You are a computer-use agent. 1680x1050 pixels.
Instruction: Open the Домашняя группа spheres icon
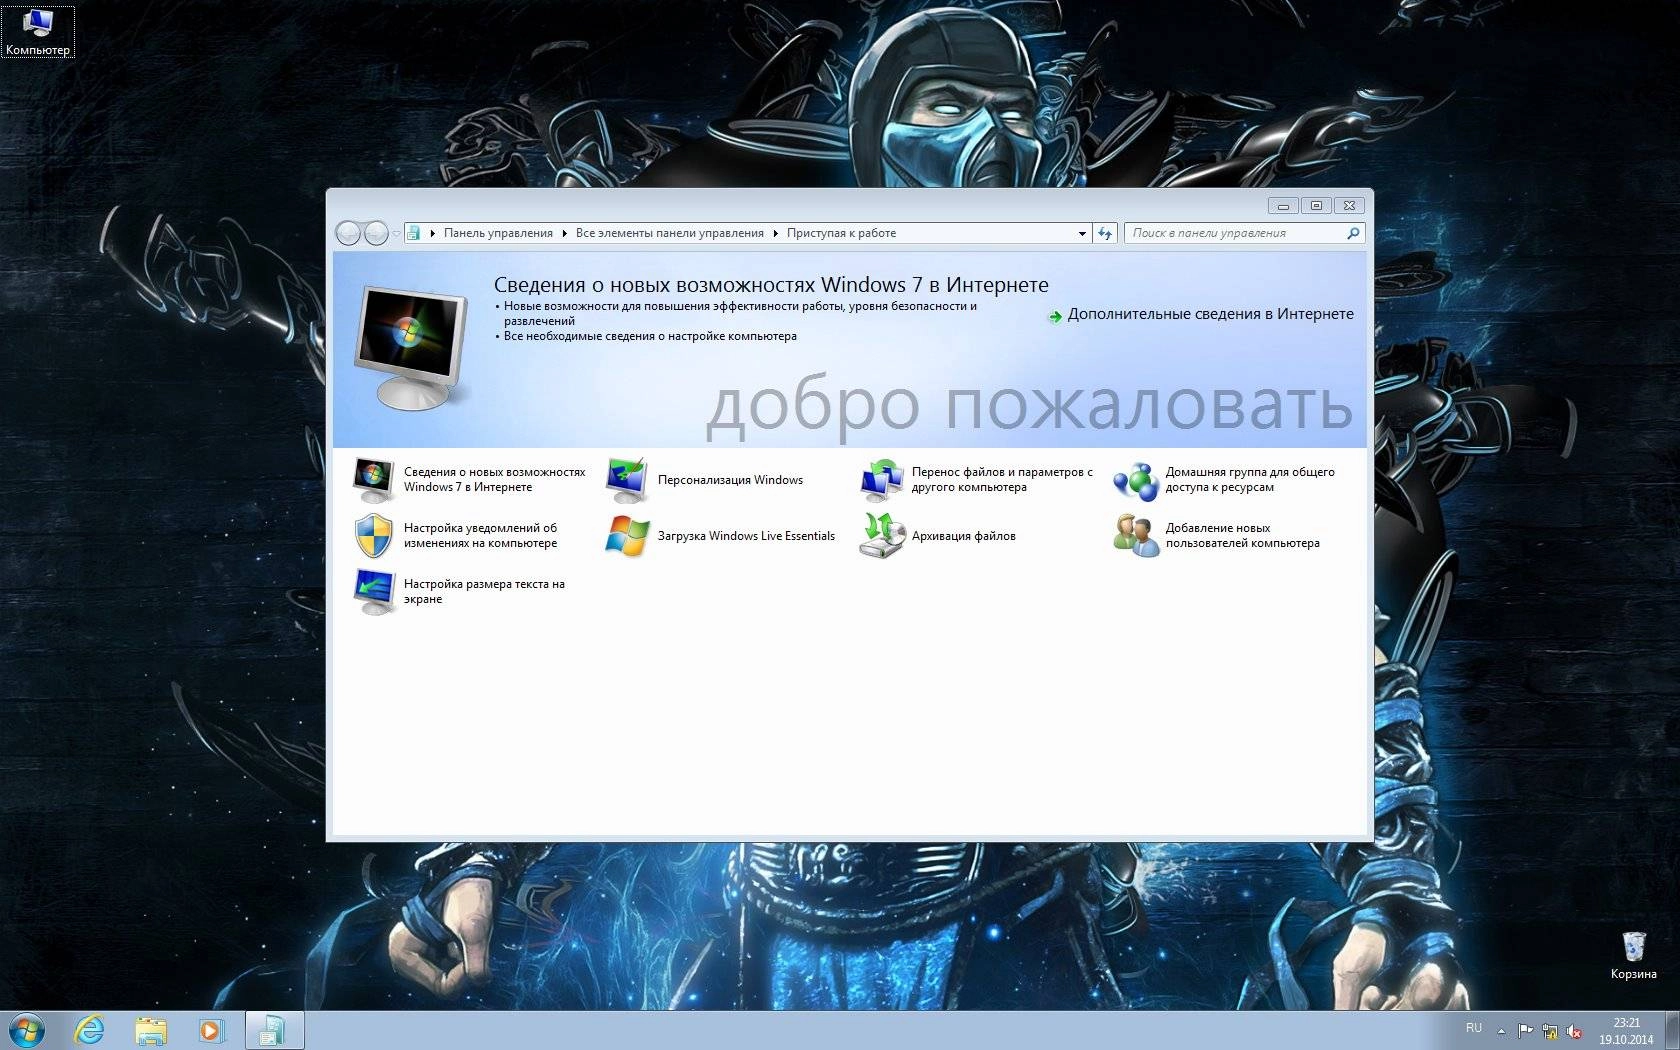click(x=1136, y=480)
